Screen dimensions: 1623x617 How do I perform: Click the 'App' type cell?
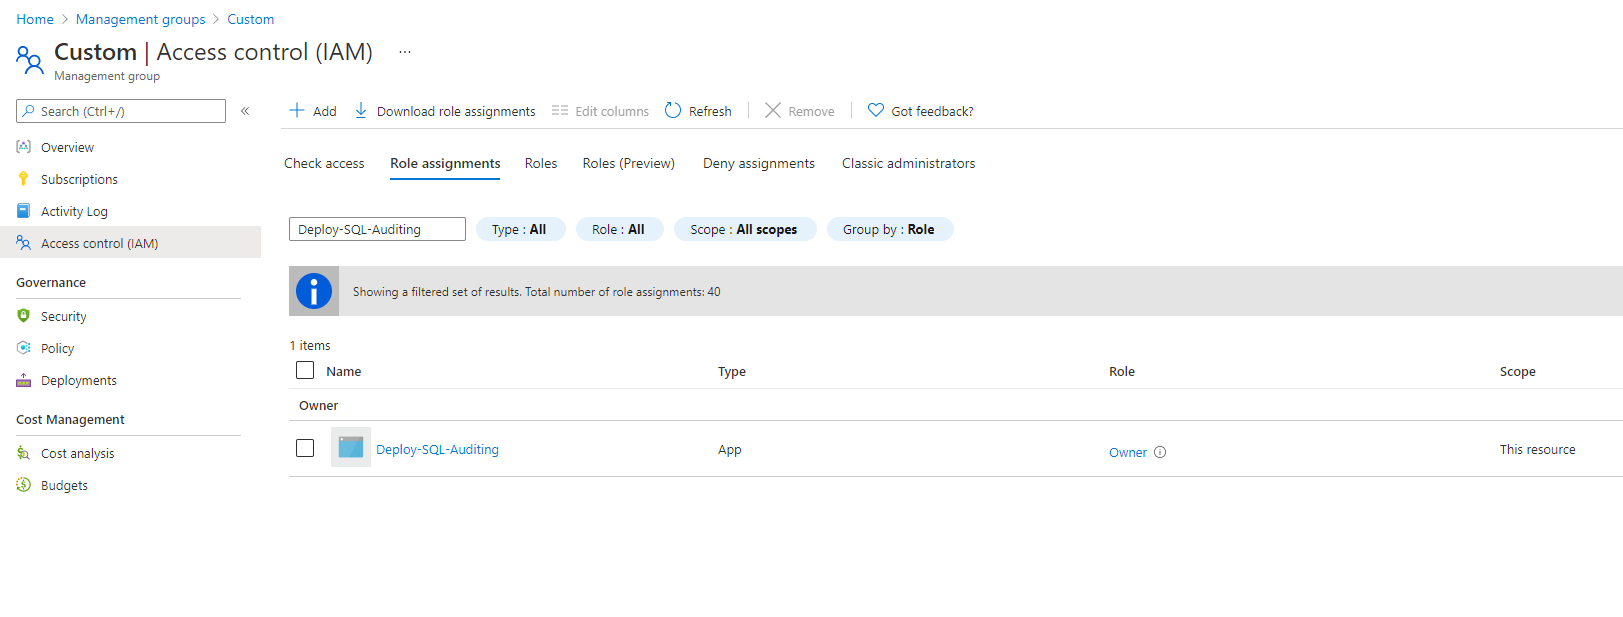(x=730, y=449)
